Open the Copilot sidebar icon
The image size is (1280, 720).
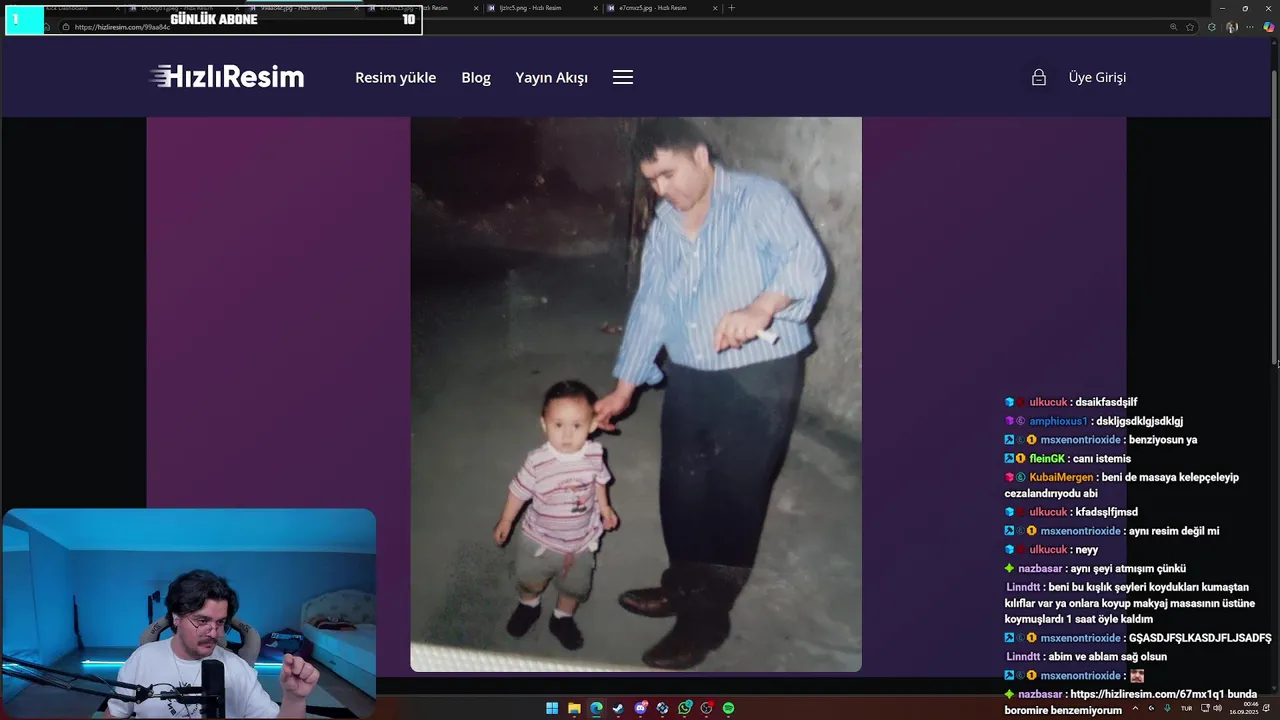point(1269,27)
